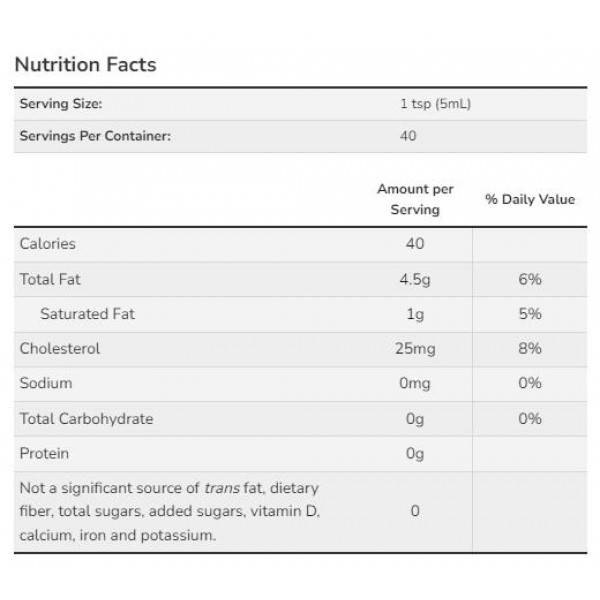Select the Total Fat row label

coord(49,279)
